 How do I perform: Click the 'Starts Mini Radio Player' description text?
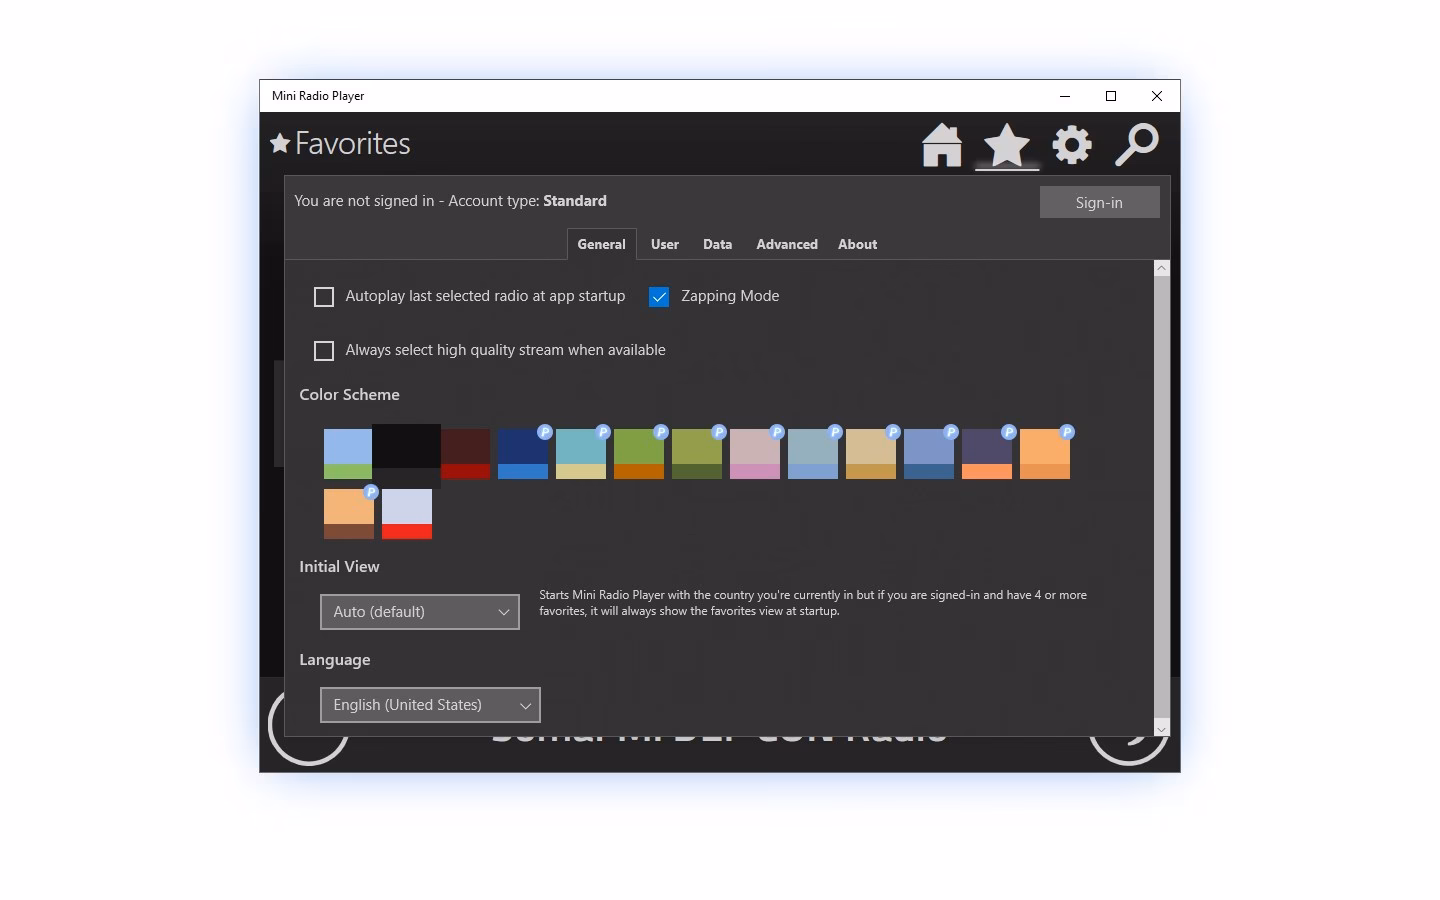click(813, 603)
